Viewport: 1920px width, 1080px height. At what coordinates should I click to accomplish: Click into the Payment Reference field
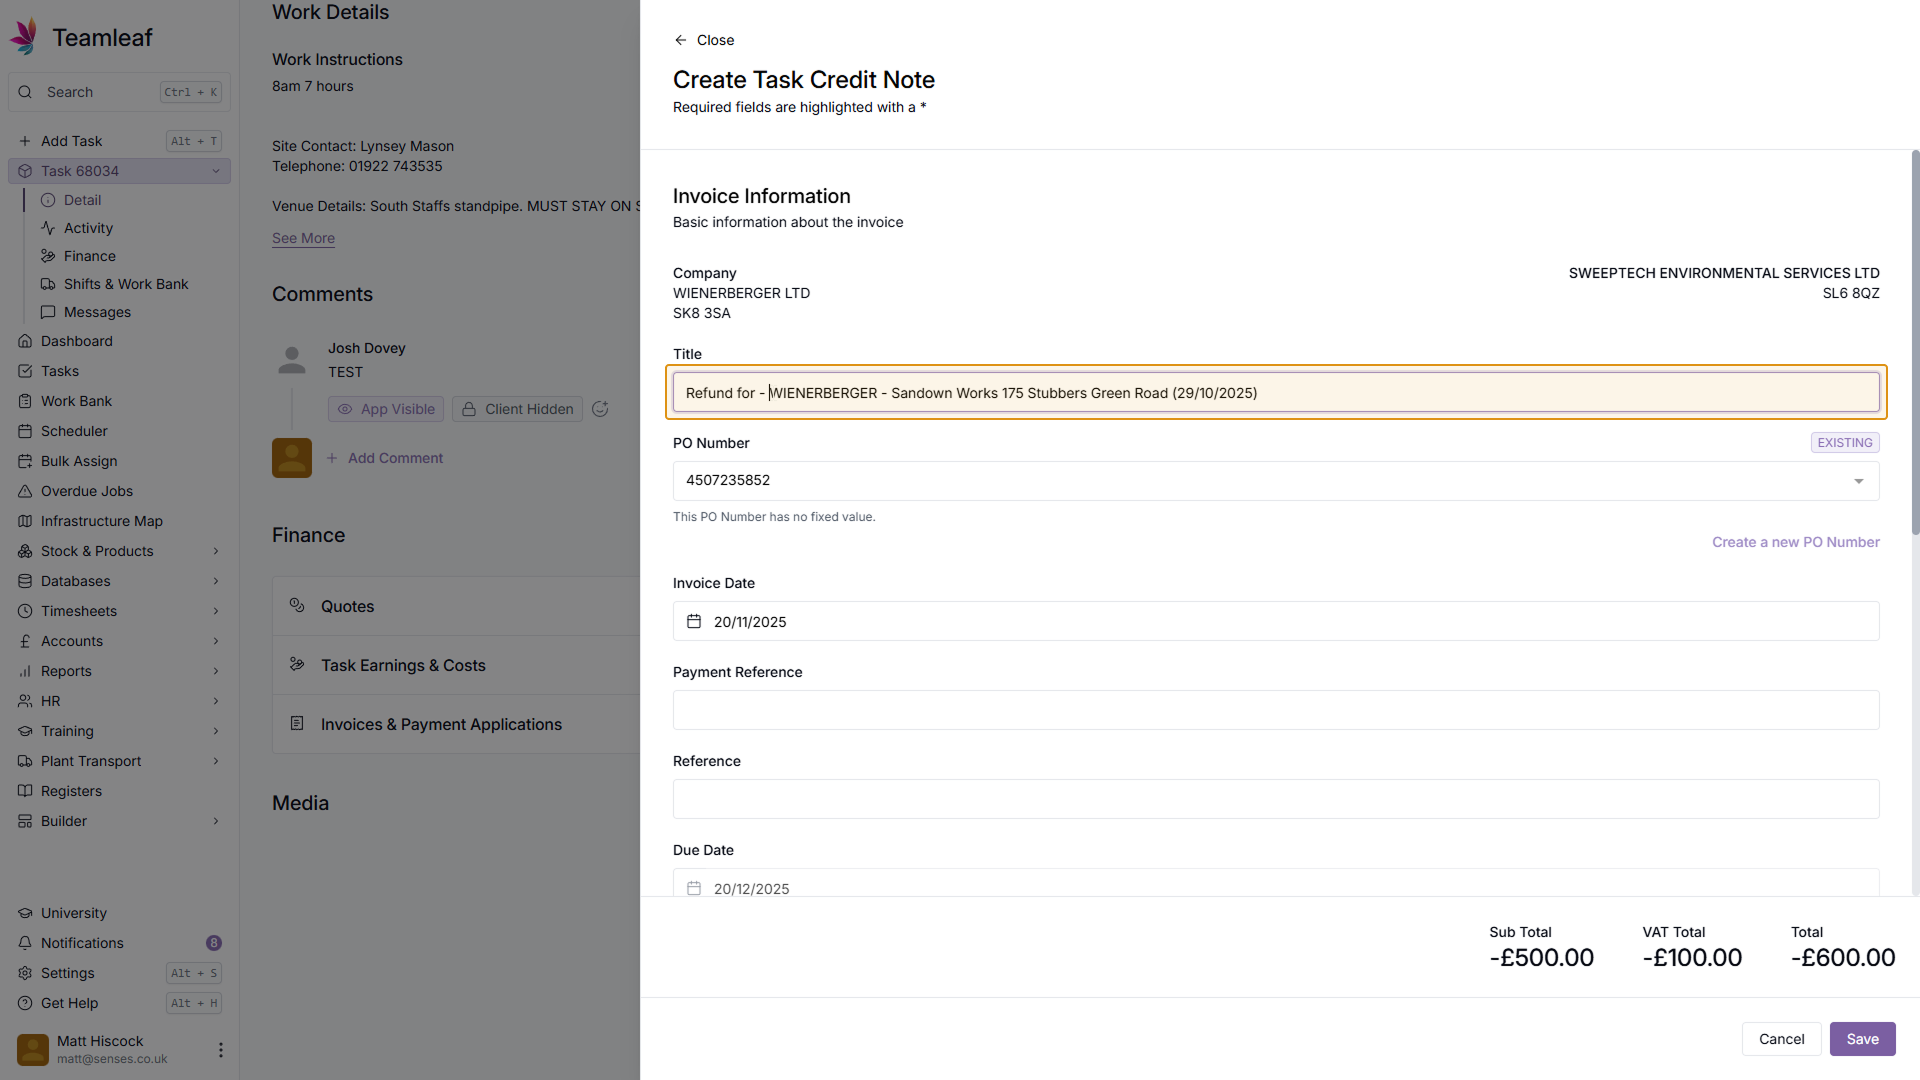coord(1275,710)
